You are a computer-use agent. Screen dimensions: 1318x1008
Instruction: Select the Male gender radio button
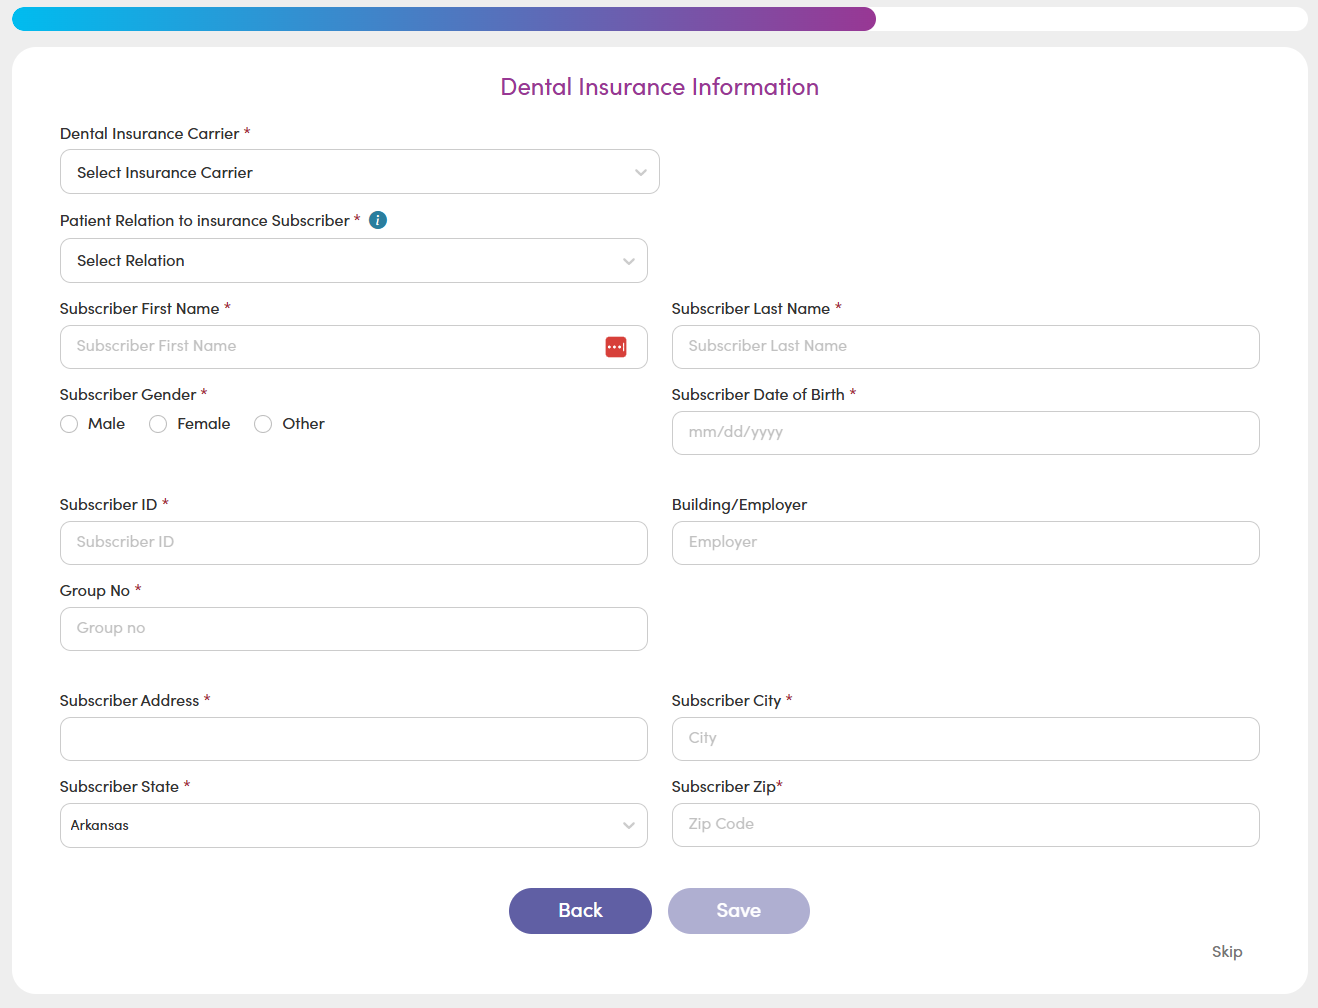[69, 424]
